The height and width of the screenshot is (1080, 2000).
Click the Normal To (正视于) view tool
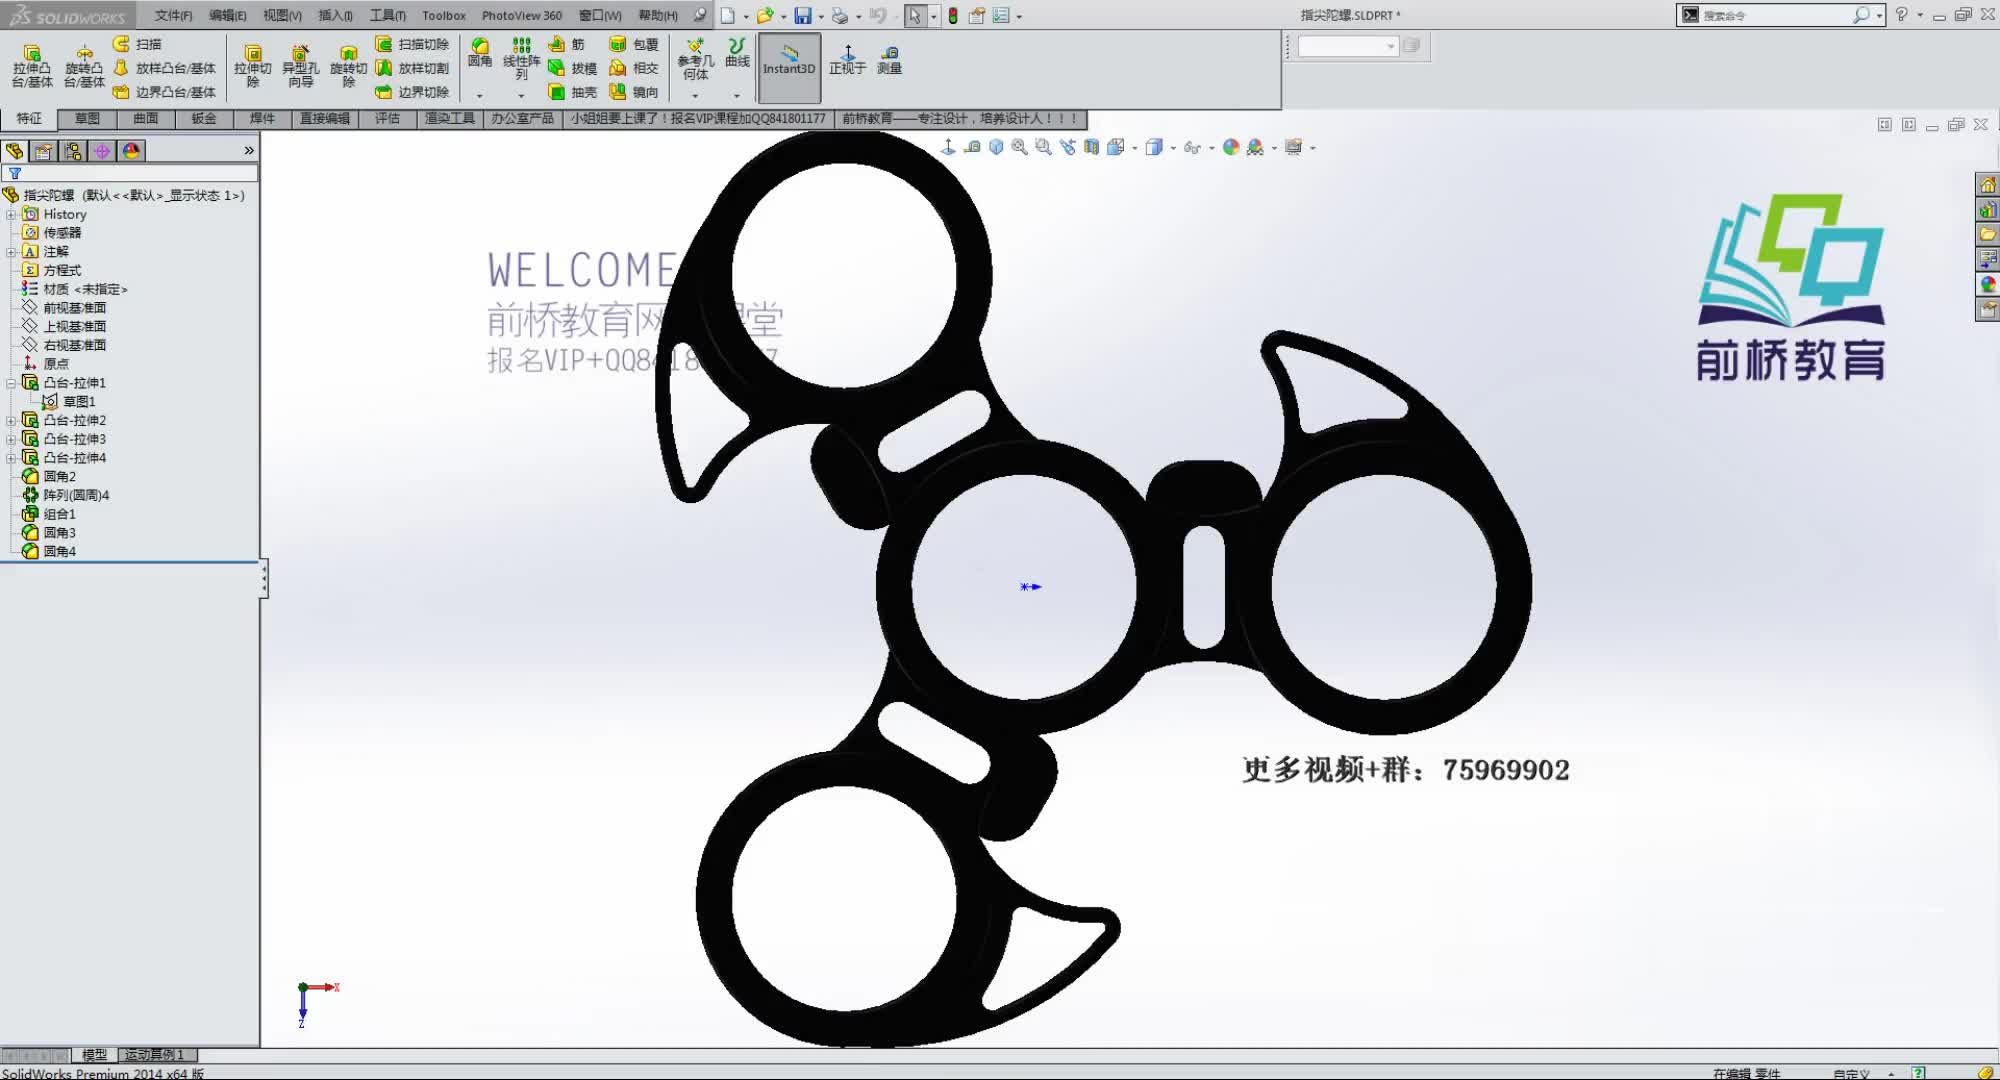point(847,59)
